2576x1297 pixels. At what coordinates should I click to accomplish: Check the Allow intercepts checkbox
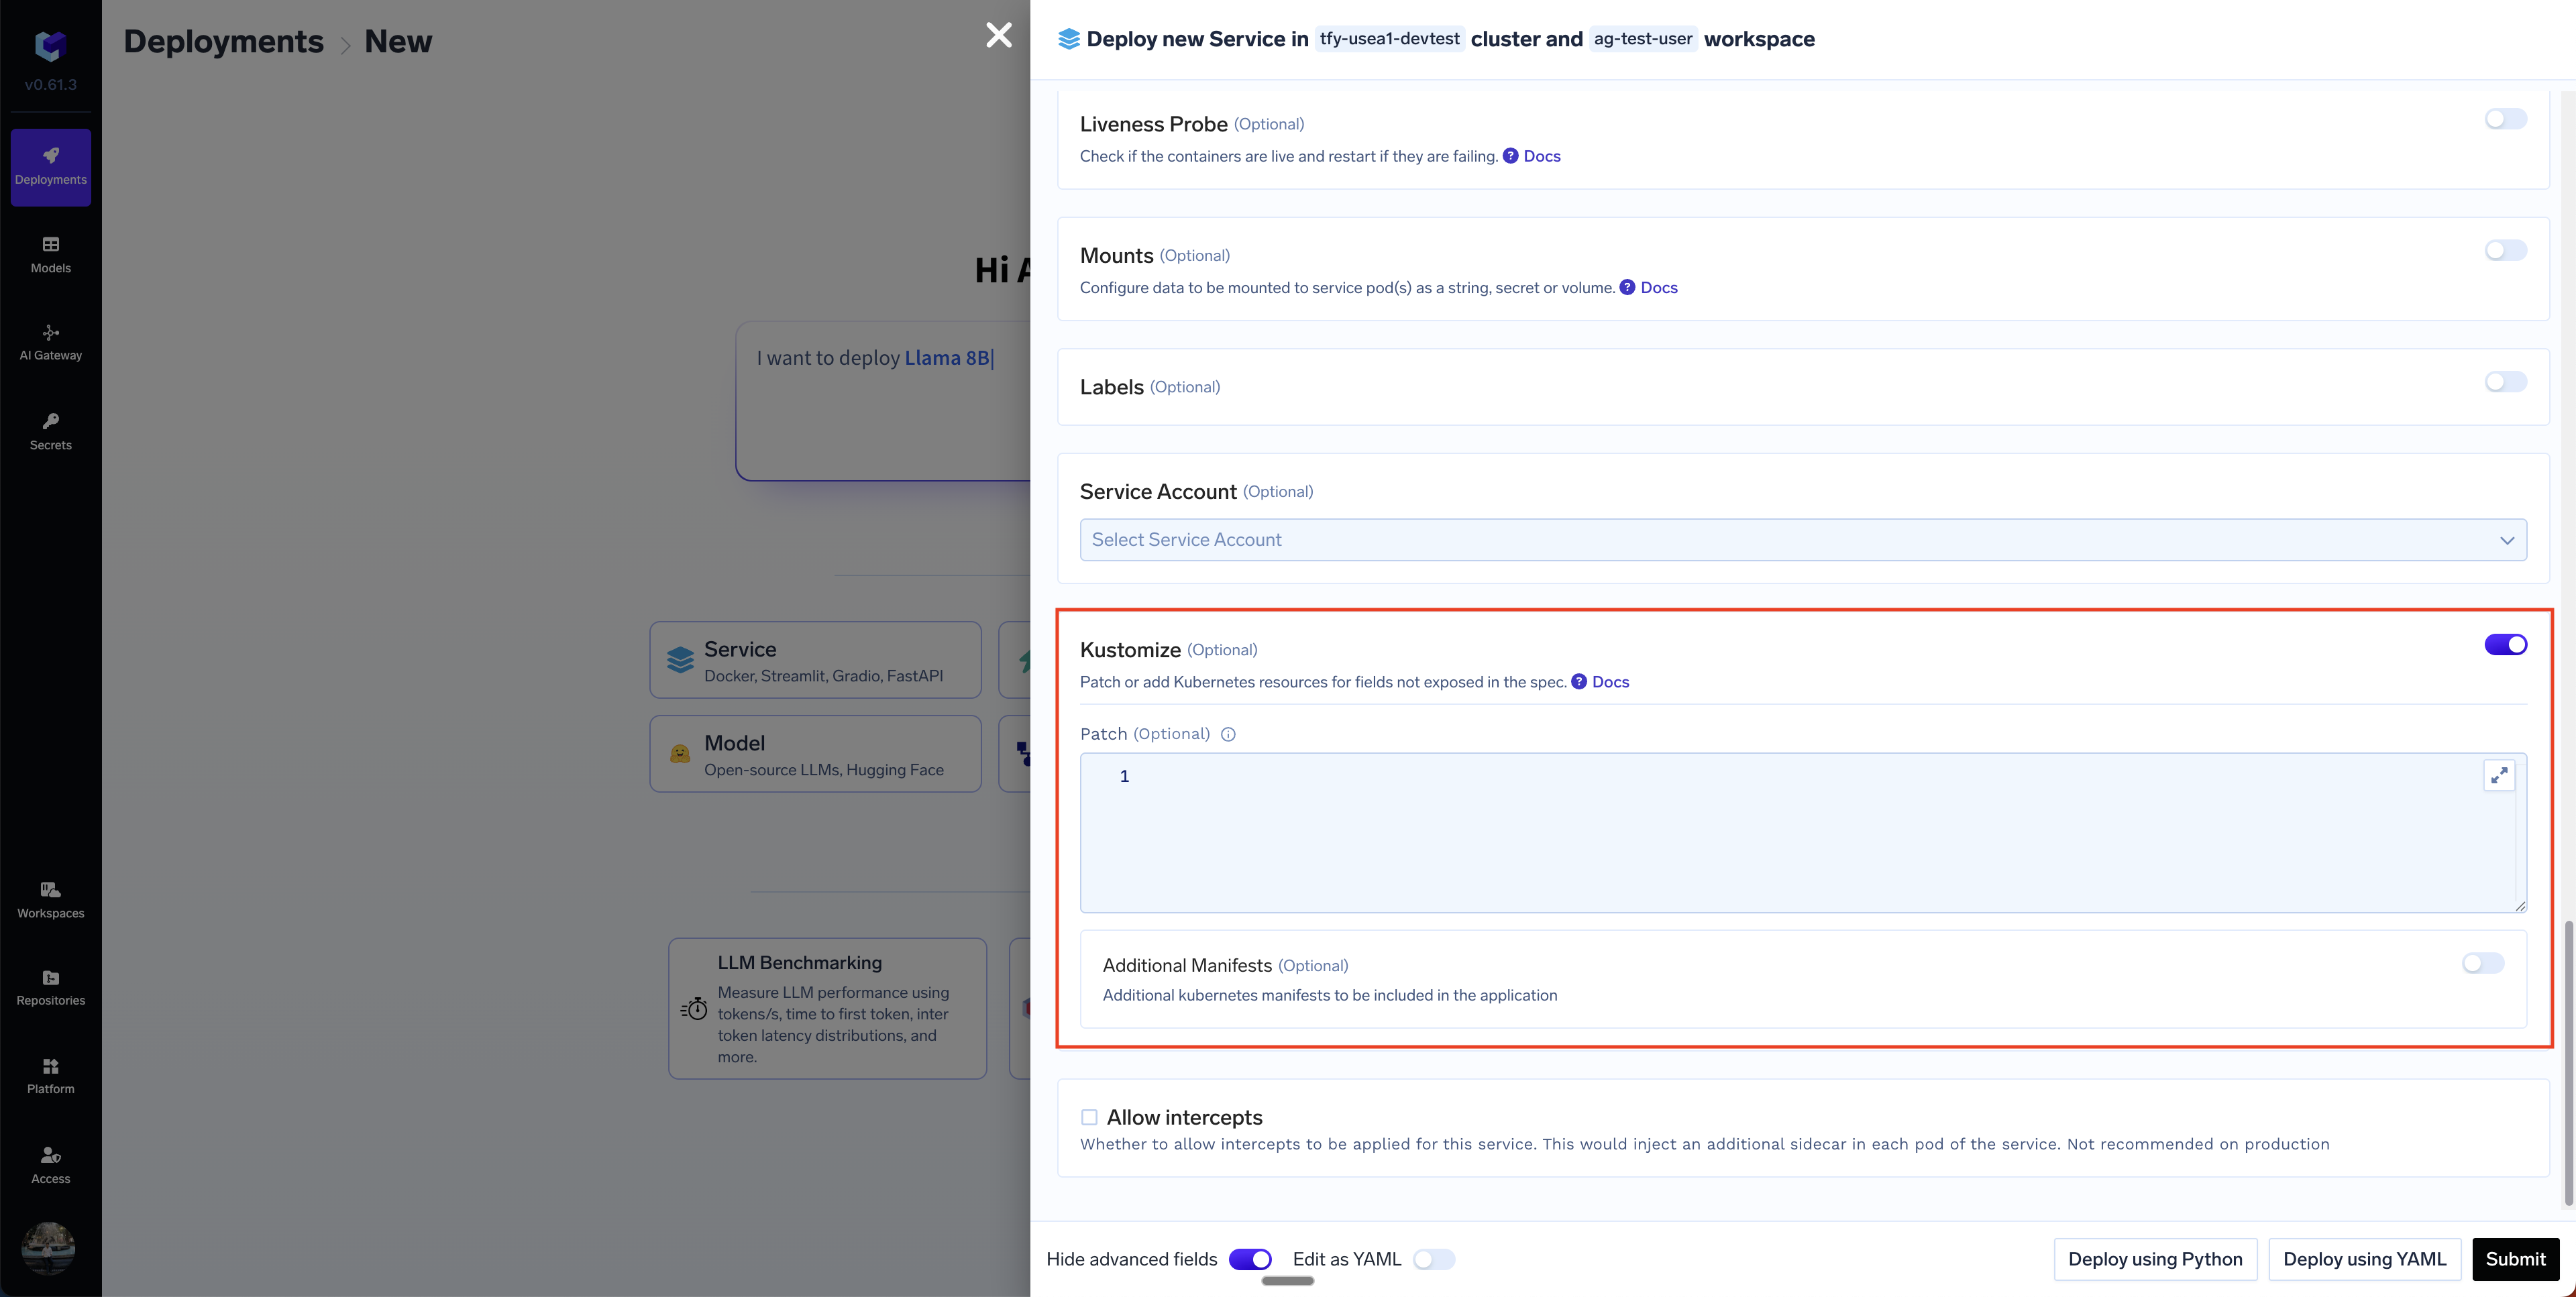[1089, 1117]
